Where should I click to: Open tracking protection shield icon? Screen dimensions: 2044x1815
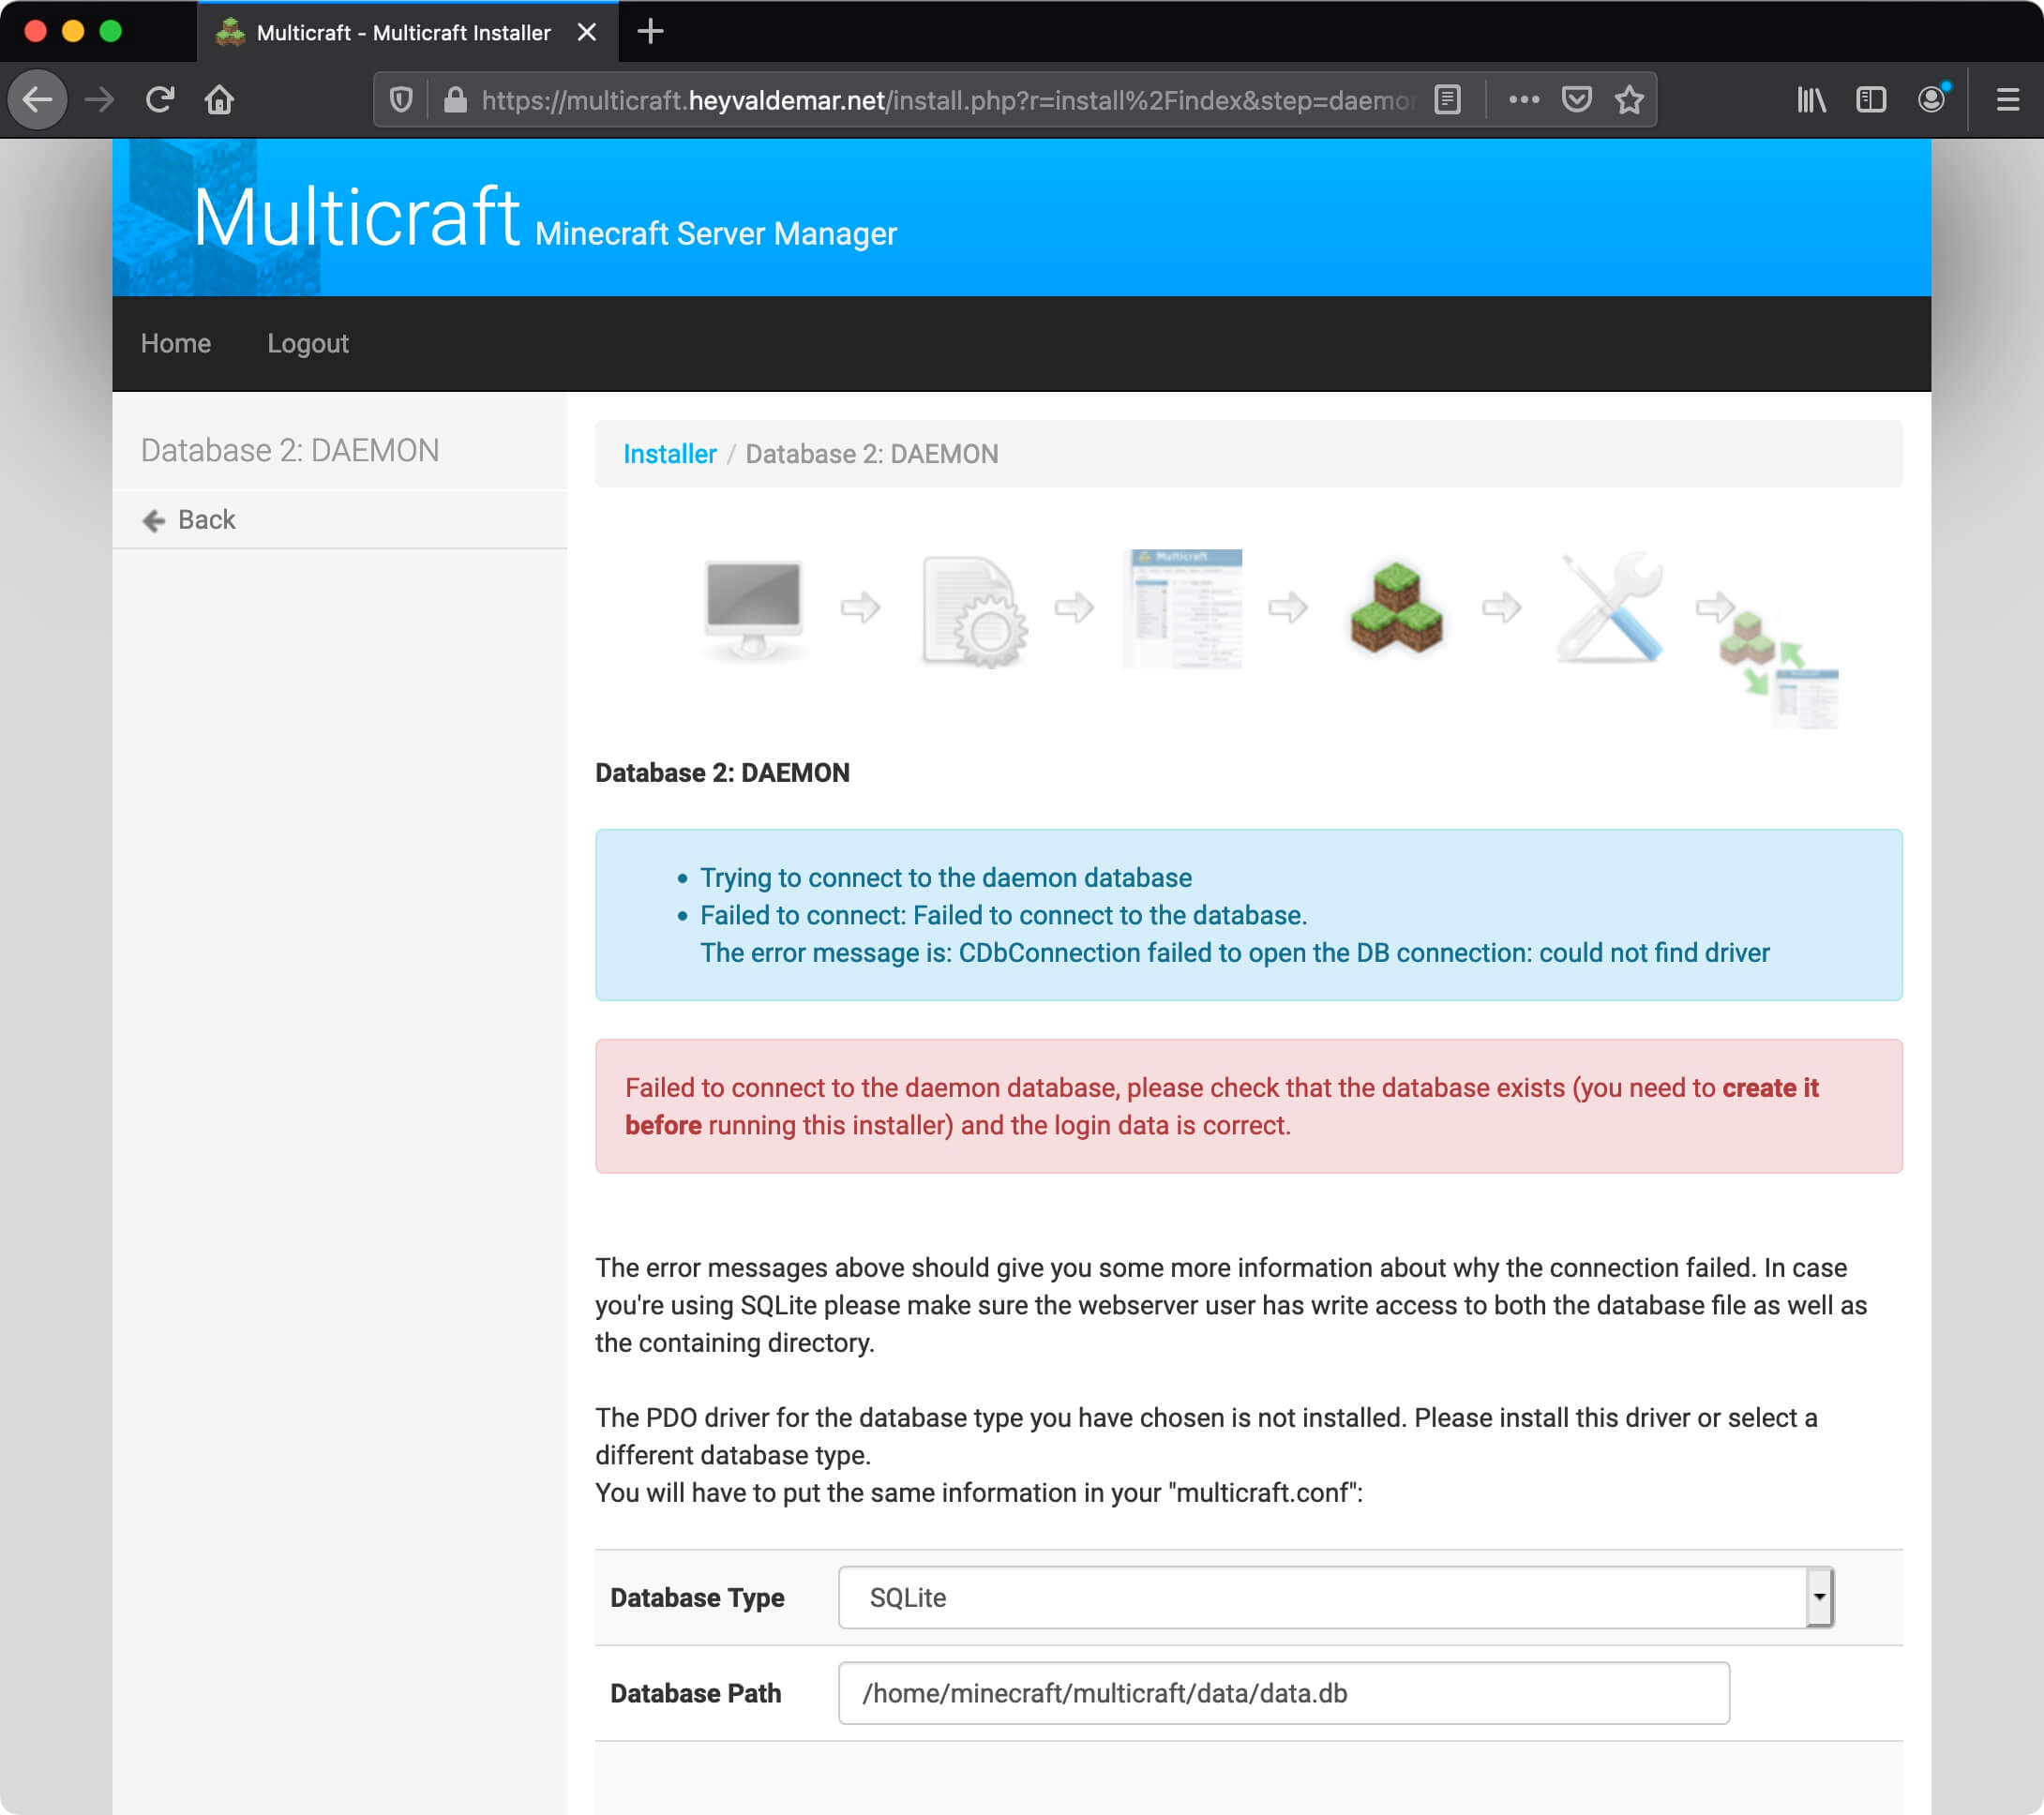tap(401, 99)
